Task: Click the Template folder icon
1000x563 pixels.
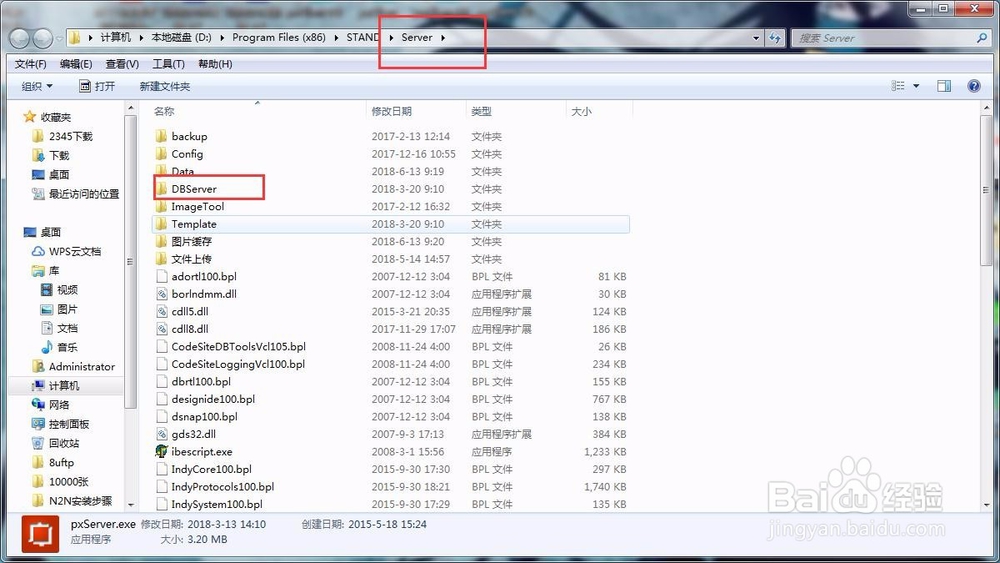Action: pos(161,224)
